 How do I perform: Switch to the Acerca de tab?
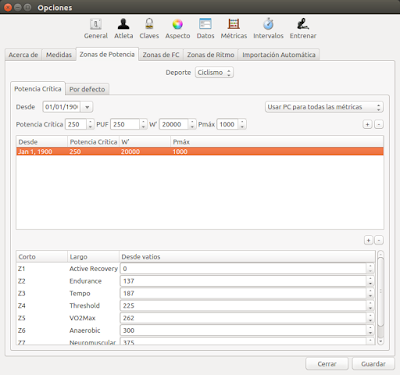[23, 55]
